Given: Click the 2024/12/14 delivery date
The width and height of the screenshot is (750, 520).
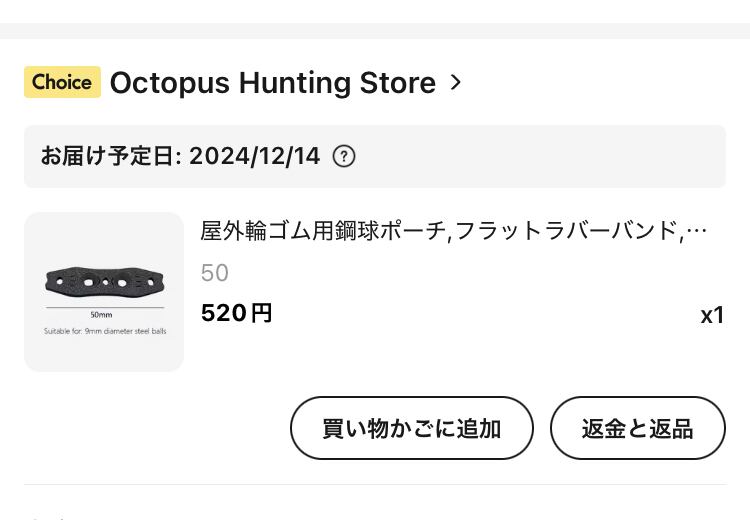Looking at the screenshot, I should pos(254,156).
